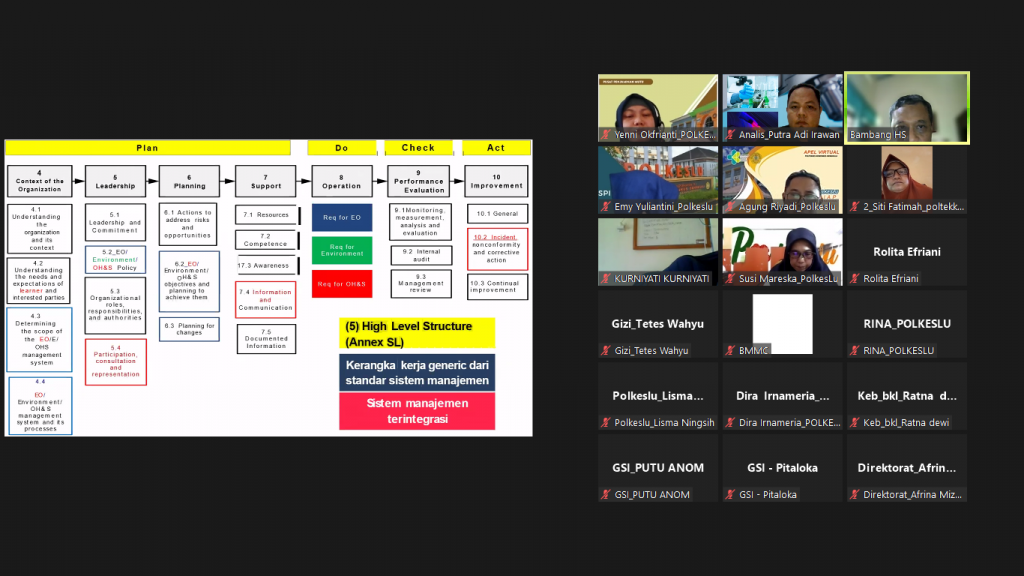Select the GSI - Pitaloka participant tile
1024x576 pixels.
tap(782, 468)
